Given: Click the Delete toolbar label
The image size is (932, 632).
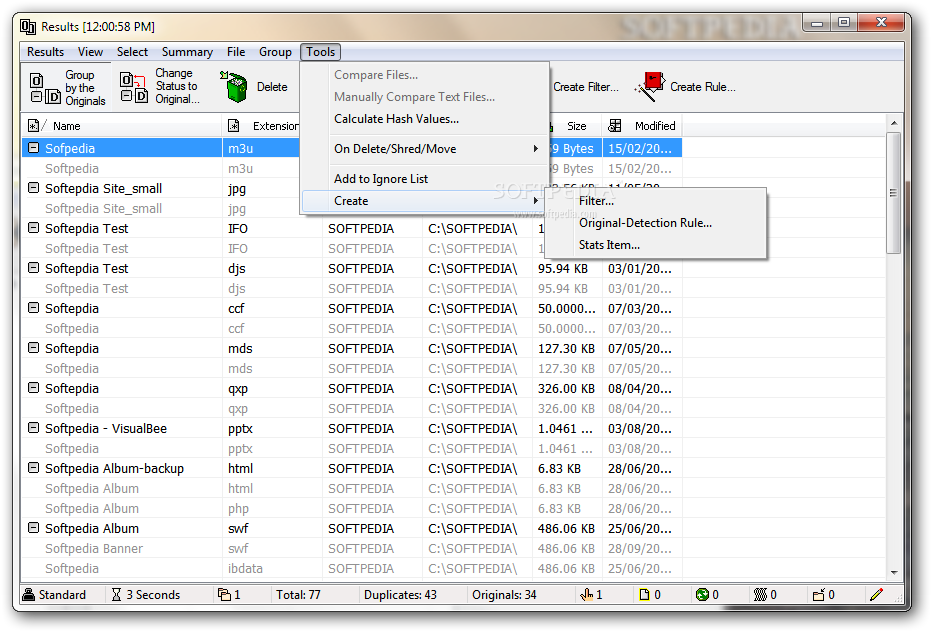Looking at the screenshot, I should tap(272, 87).
